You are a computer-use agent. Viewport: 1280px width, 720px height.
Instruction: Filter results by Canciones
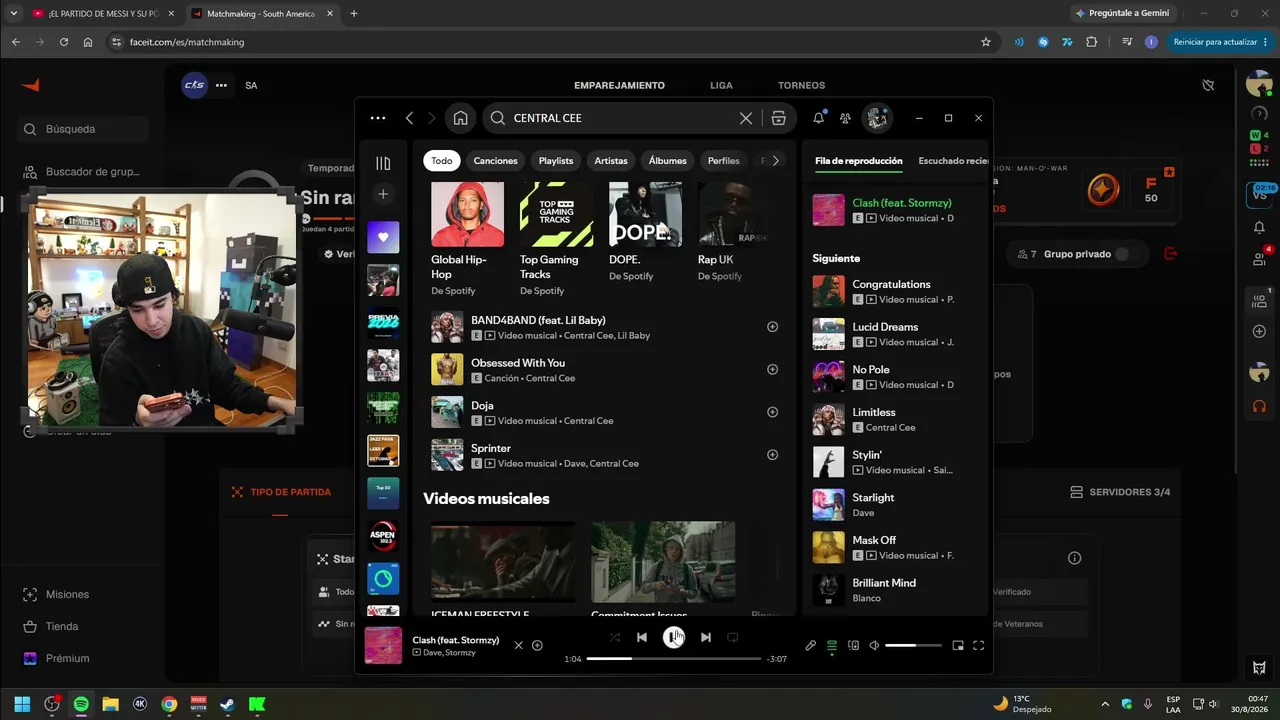[x=496, y=161]
